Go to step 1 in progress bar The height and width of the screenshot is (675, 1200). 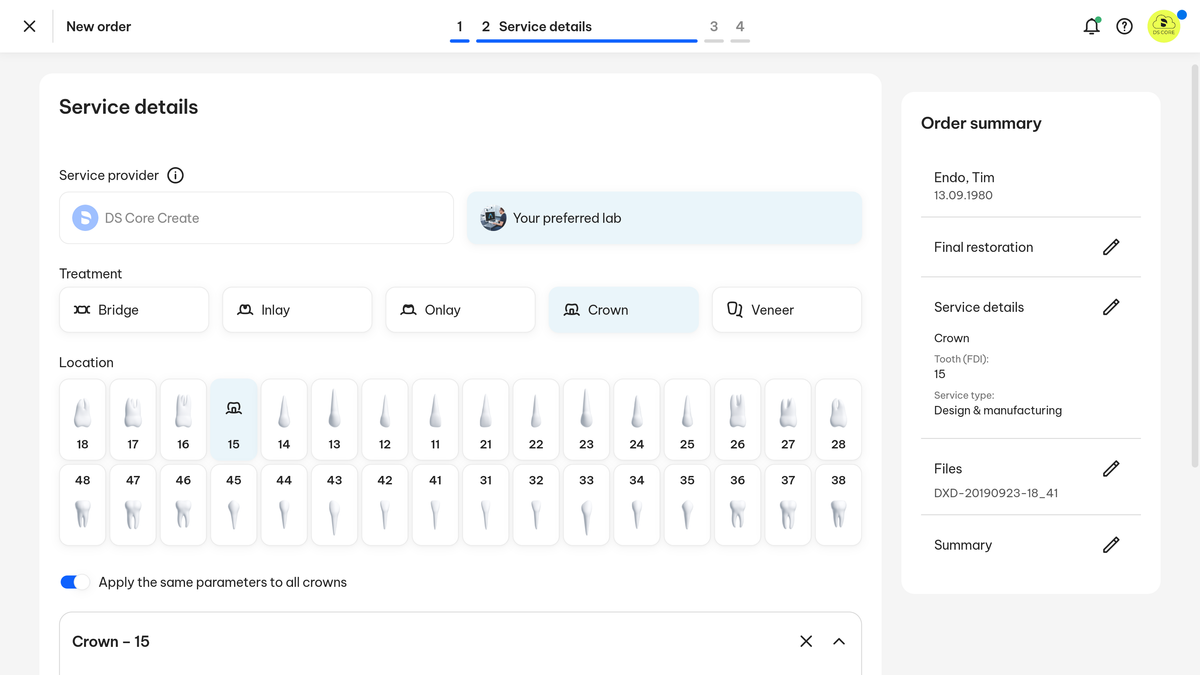click(x=460, y=27)
